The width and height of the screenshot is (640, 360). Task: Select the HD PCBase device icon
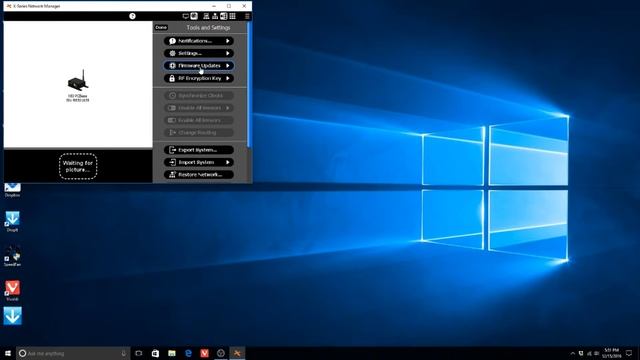pos(78,80)
